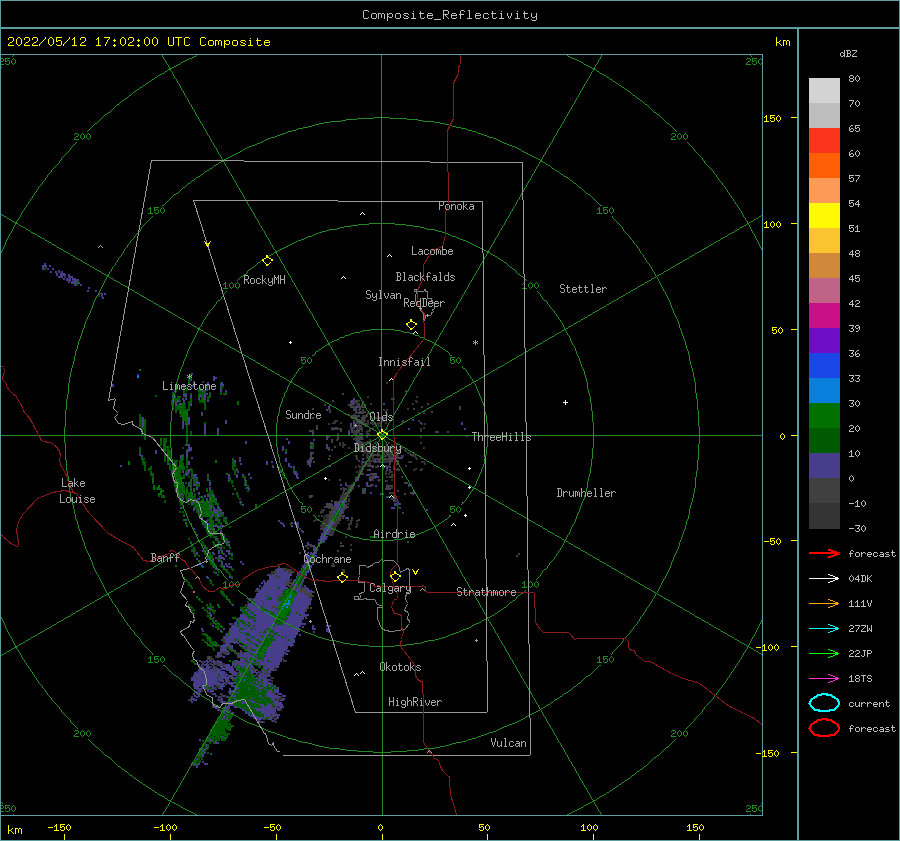Screen dimensions: 900x841
Task: Click the Sundre label
Action: (x=303, y=414)
